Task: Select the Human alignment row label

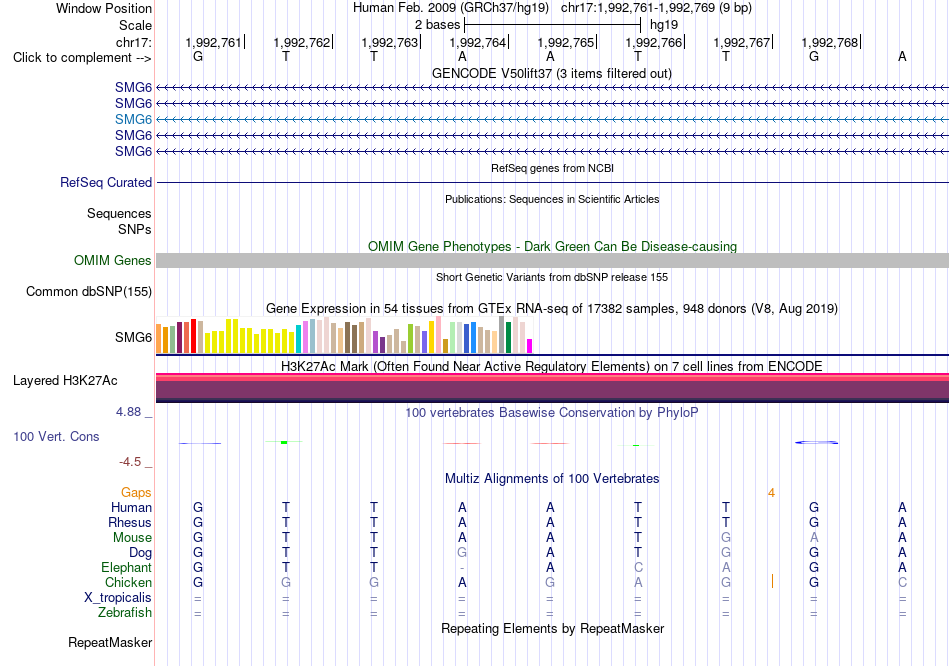Action: [131, 507]
